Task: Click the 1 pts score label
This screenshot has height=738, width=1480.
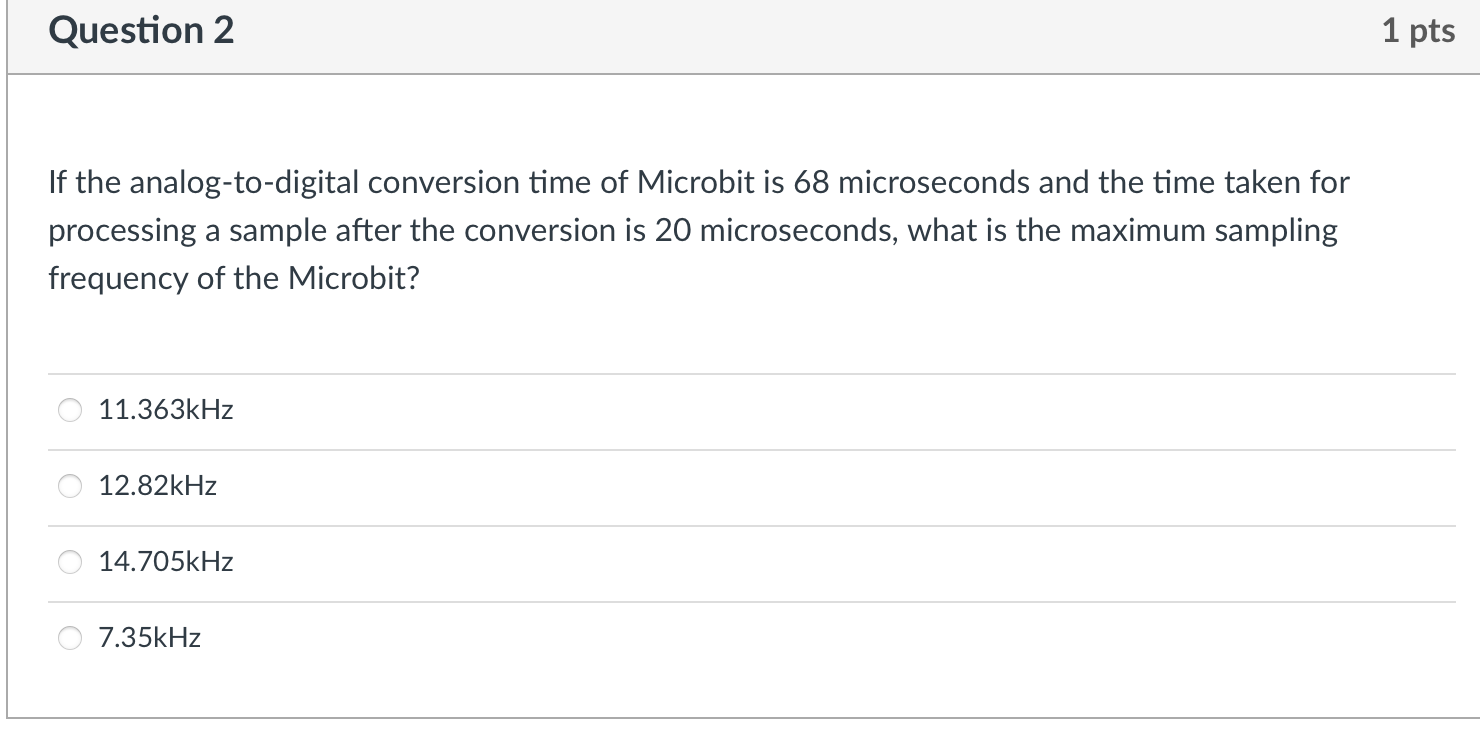Action: [x=1418, y=32]
